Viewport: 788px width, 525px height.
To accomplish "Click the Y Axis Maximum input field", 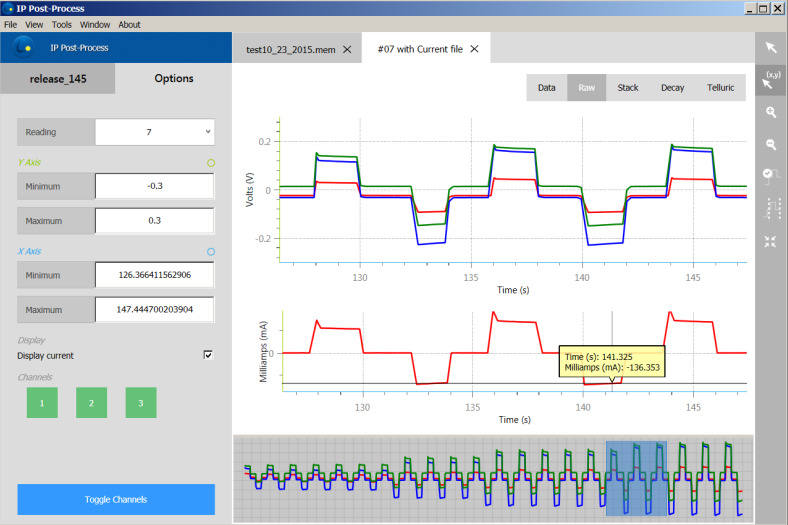I will tap(154, 221).
